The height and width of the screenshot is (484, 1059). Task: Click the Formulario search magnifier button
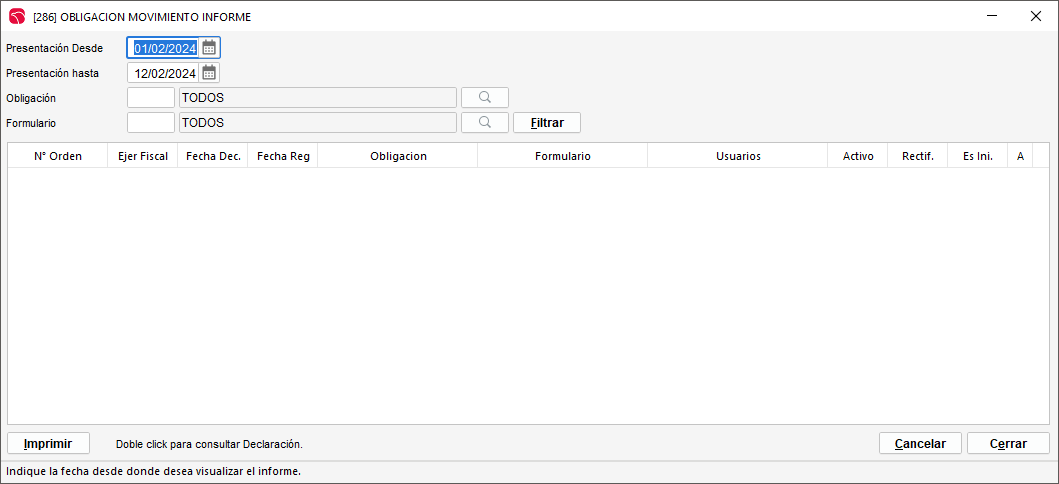[485, 123]
